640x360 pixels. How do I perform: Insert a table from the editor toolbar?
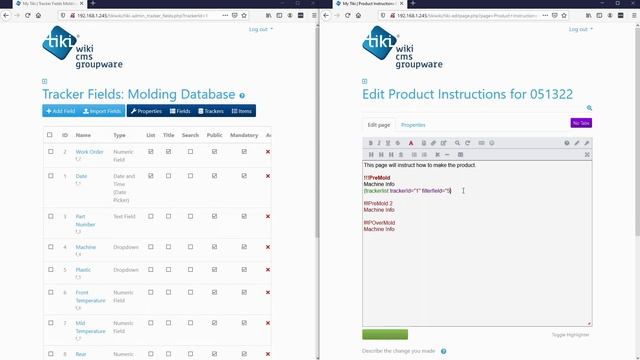click(460, 155)
